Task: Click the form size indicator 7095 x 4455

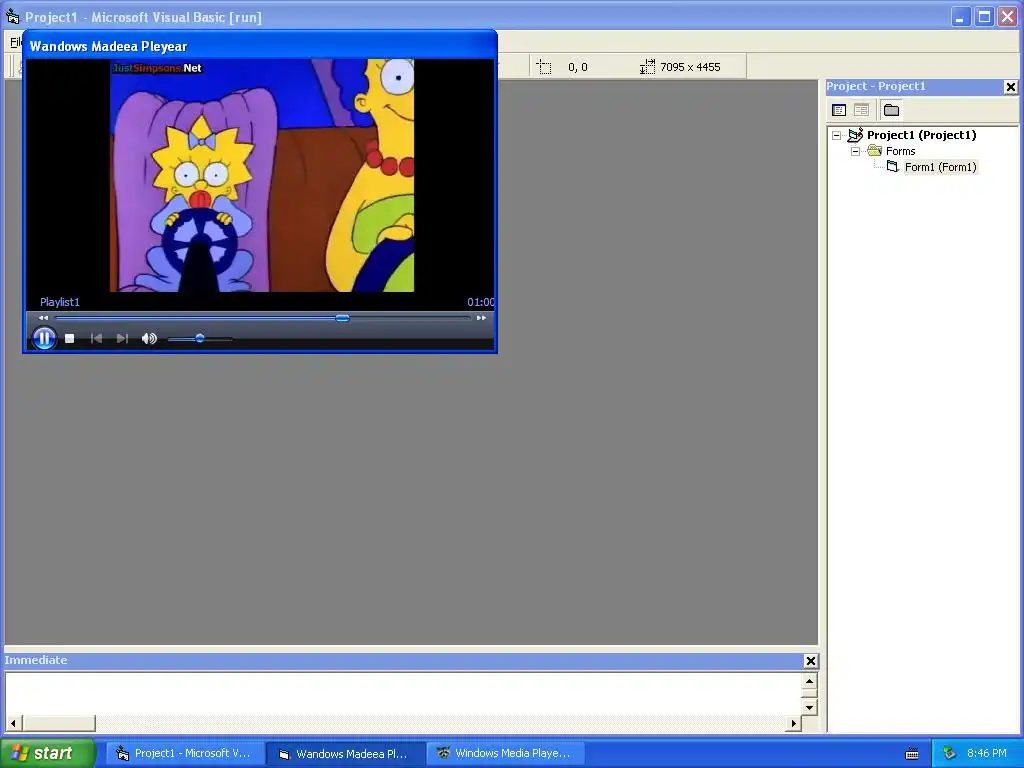Action: [690, 67]
